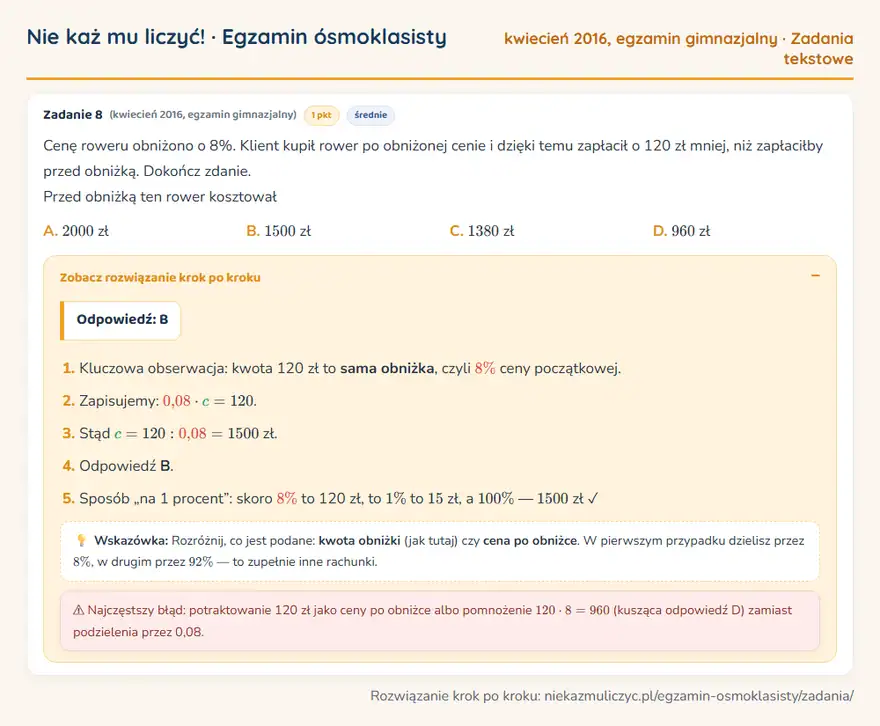Image resolution: width=880 pixels, height=726 pixels.
Task: Select answer C. 1380 zł
Action: [482, 231]
